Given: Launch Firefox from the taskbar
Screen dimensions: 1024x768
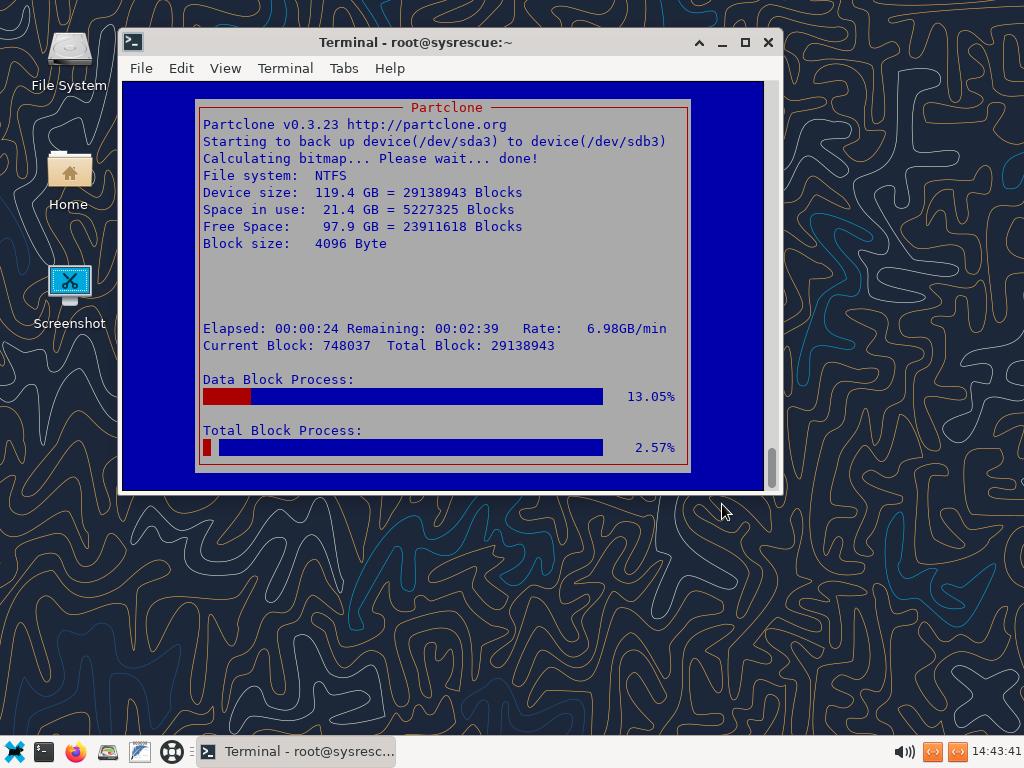Looking at the screenshot, I should pyautogui.click(x=76, y=751).
